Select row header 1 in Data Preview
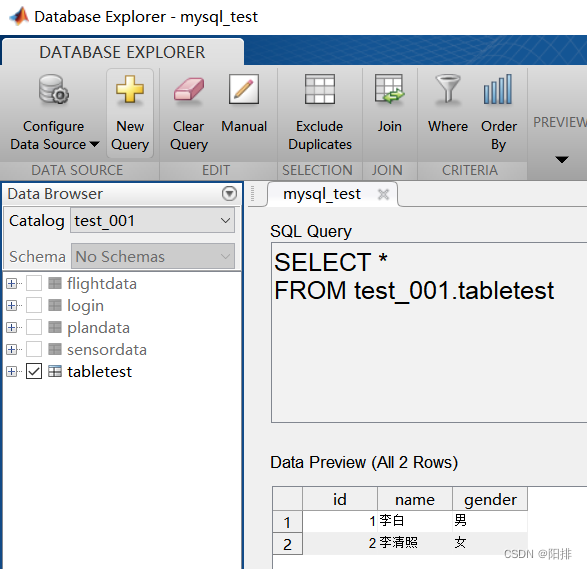Screen dimensions: 587x569 [287, 522]
